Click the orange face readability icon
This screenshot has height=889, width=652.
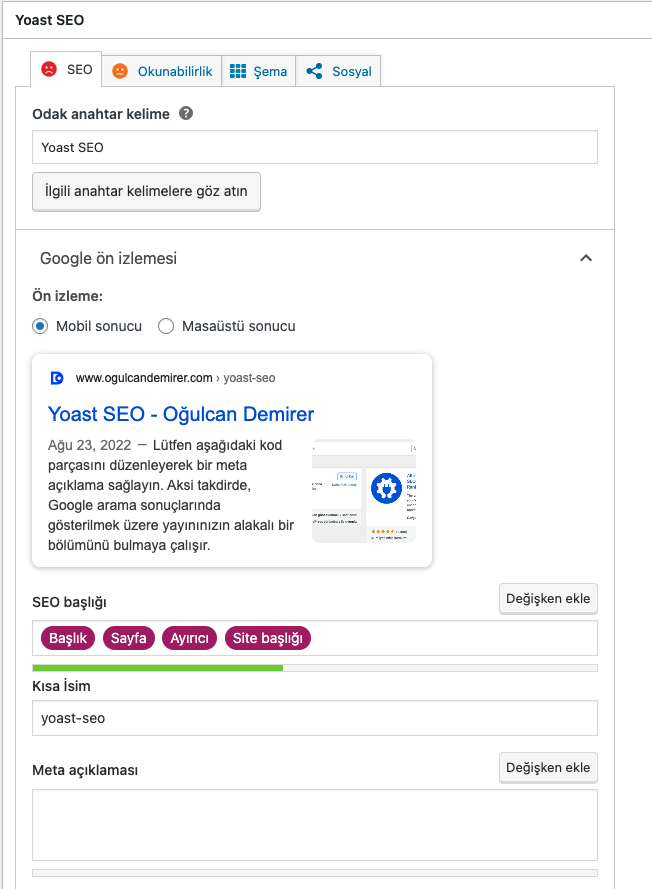point(120,71)
